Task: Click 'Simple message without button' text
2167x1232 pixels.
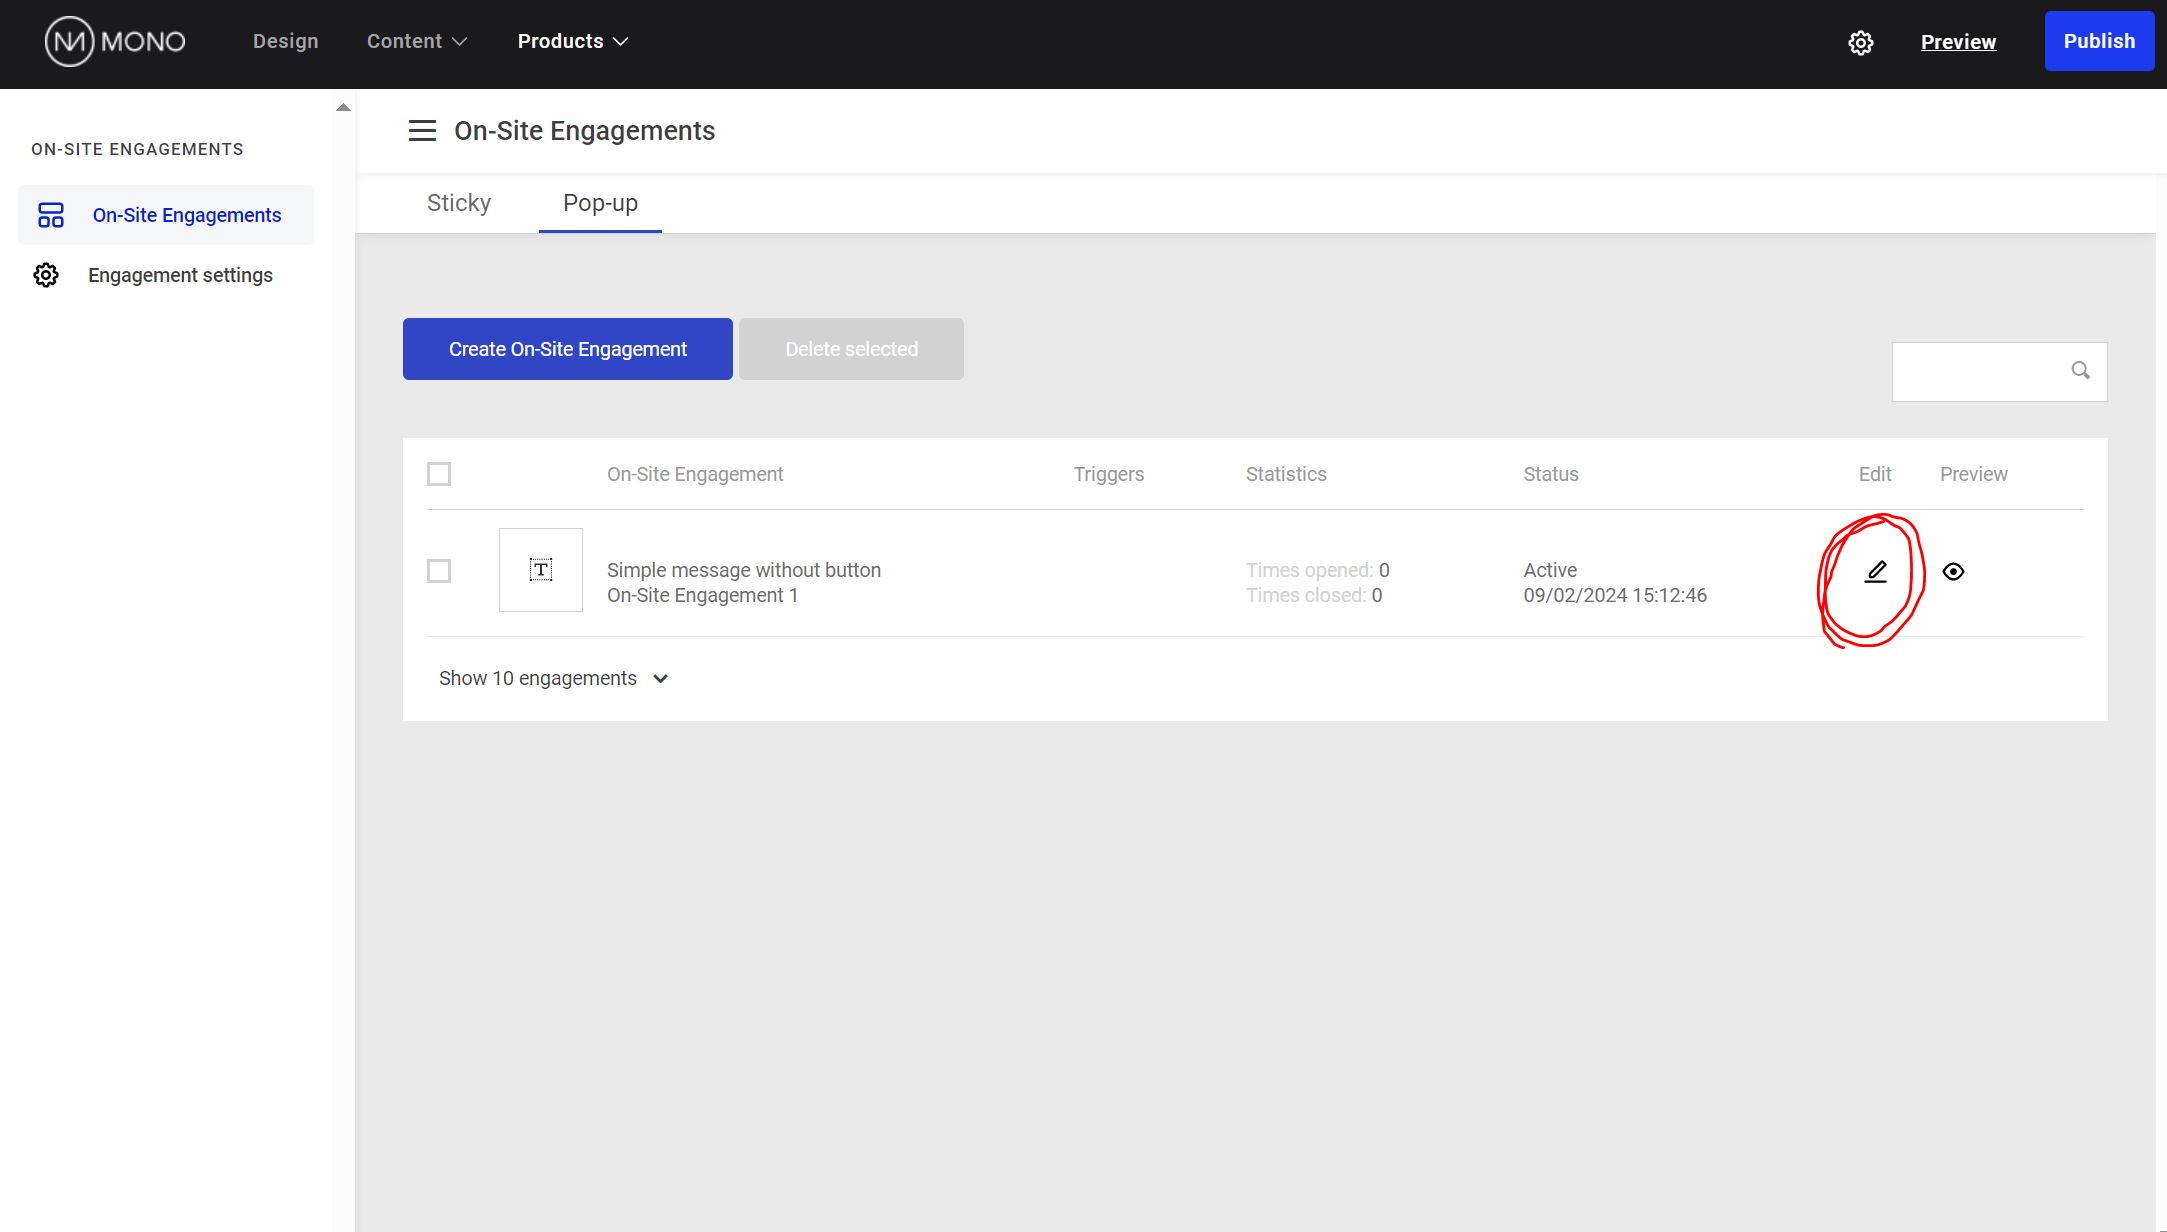Action: point(744,570)
